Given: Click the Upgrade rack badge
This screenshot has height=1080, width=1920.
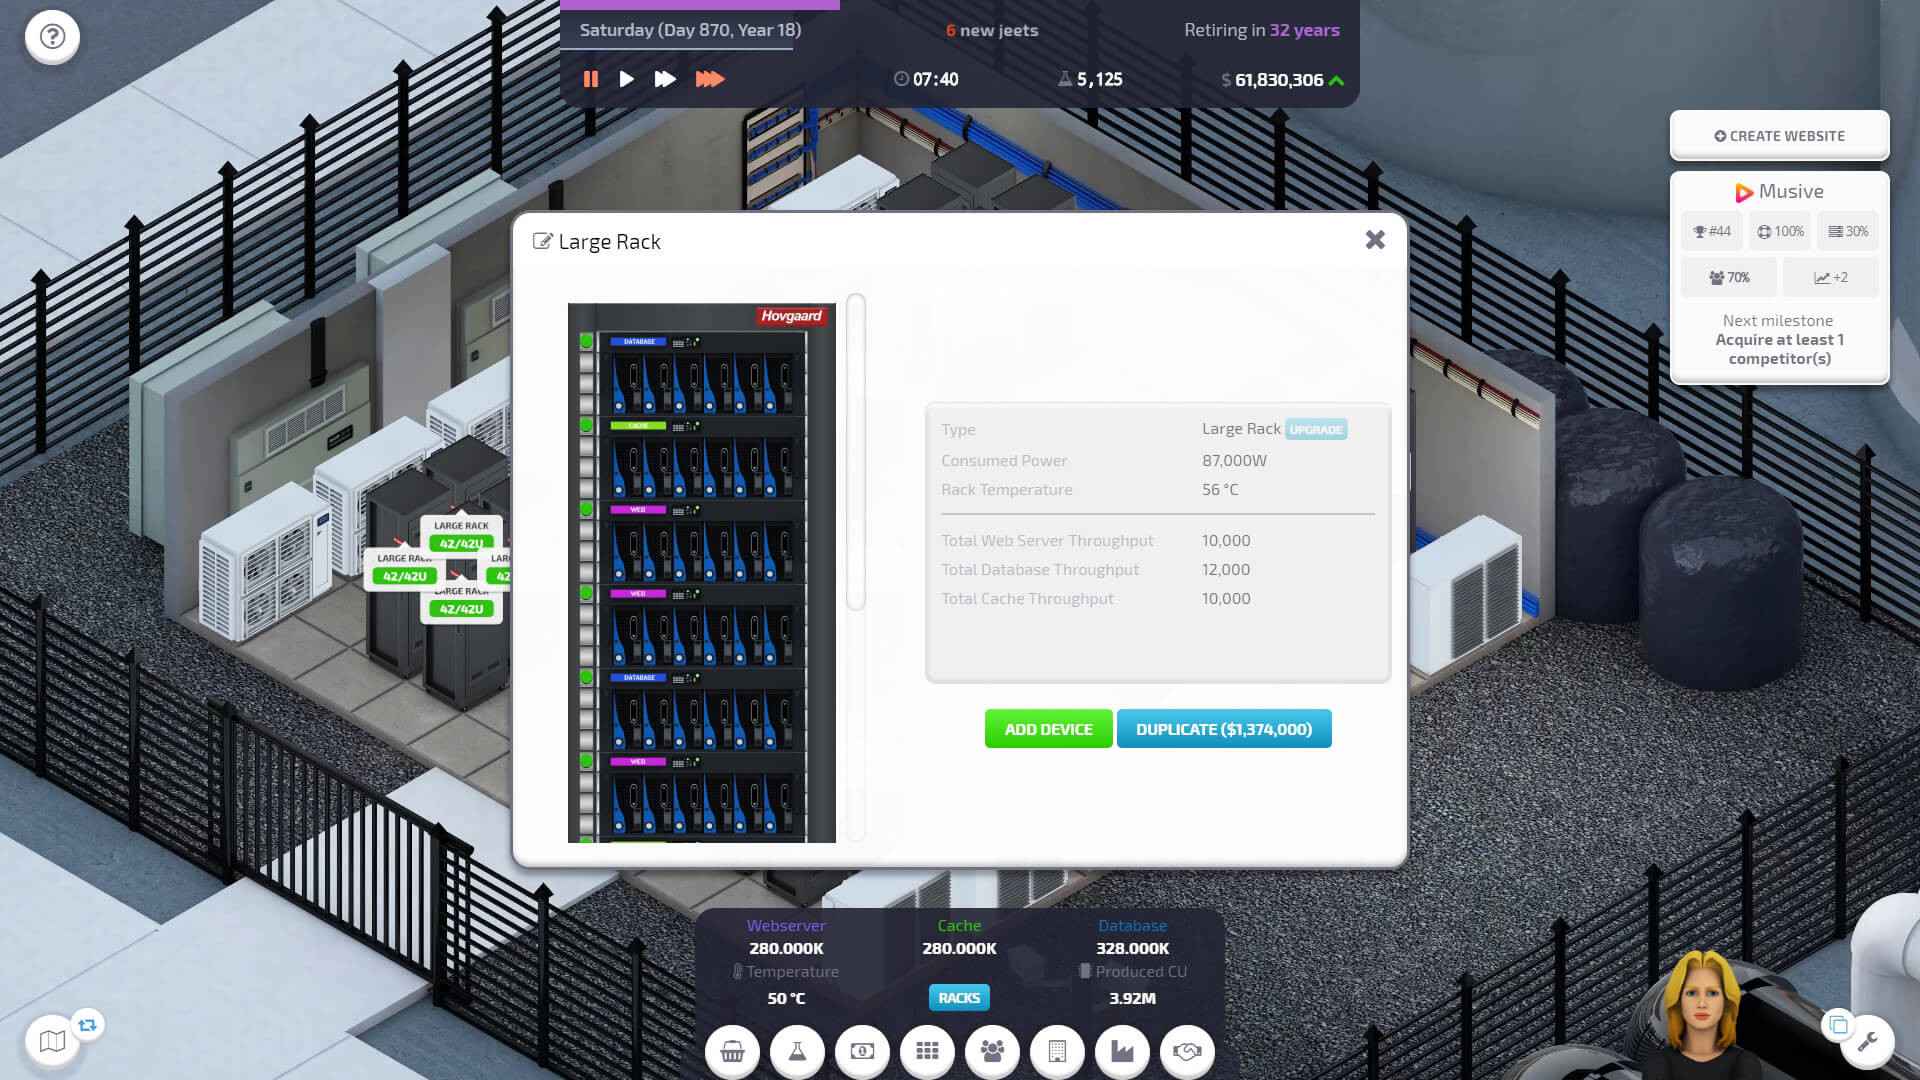Looking at the screenshot, I should tap(1315, 430).
